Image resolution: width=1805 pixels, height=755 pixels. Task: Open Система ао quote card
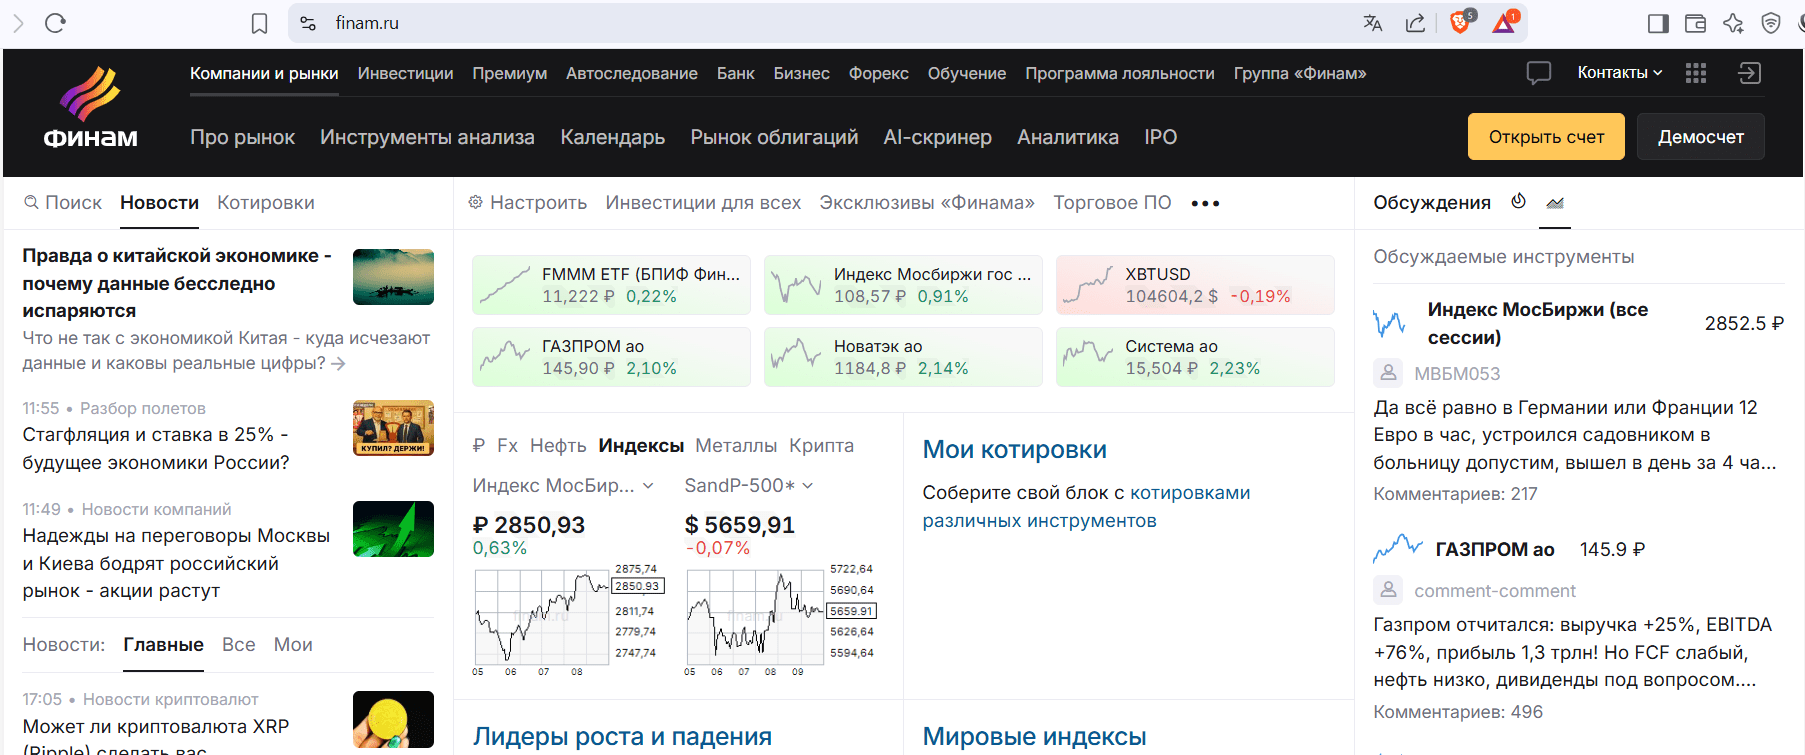[1195, 357]
